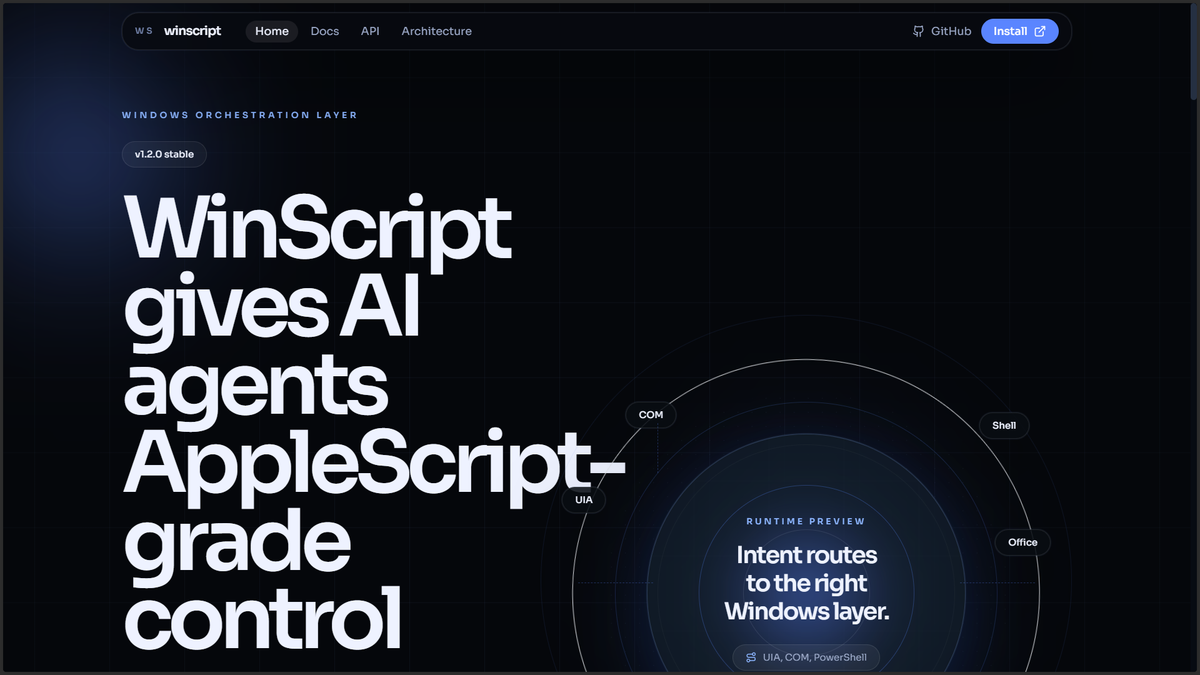This screenshot has height=675, width=1200.
Task: Click the GitHub octocat icon
Action: (917, 31)
